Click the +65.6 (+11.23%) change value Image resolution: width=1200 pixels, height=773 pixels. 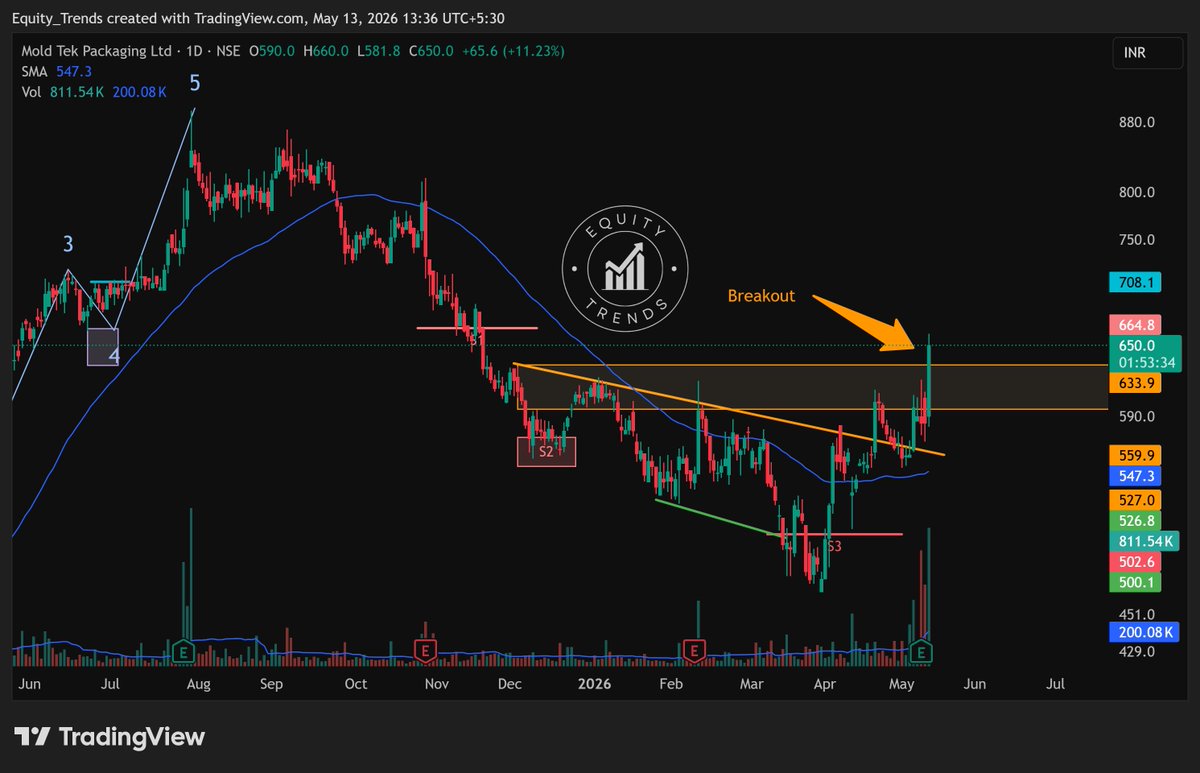pos(514,51)
